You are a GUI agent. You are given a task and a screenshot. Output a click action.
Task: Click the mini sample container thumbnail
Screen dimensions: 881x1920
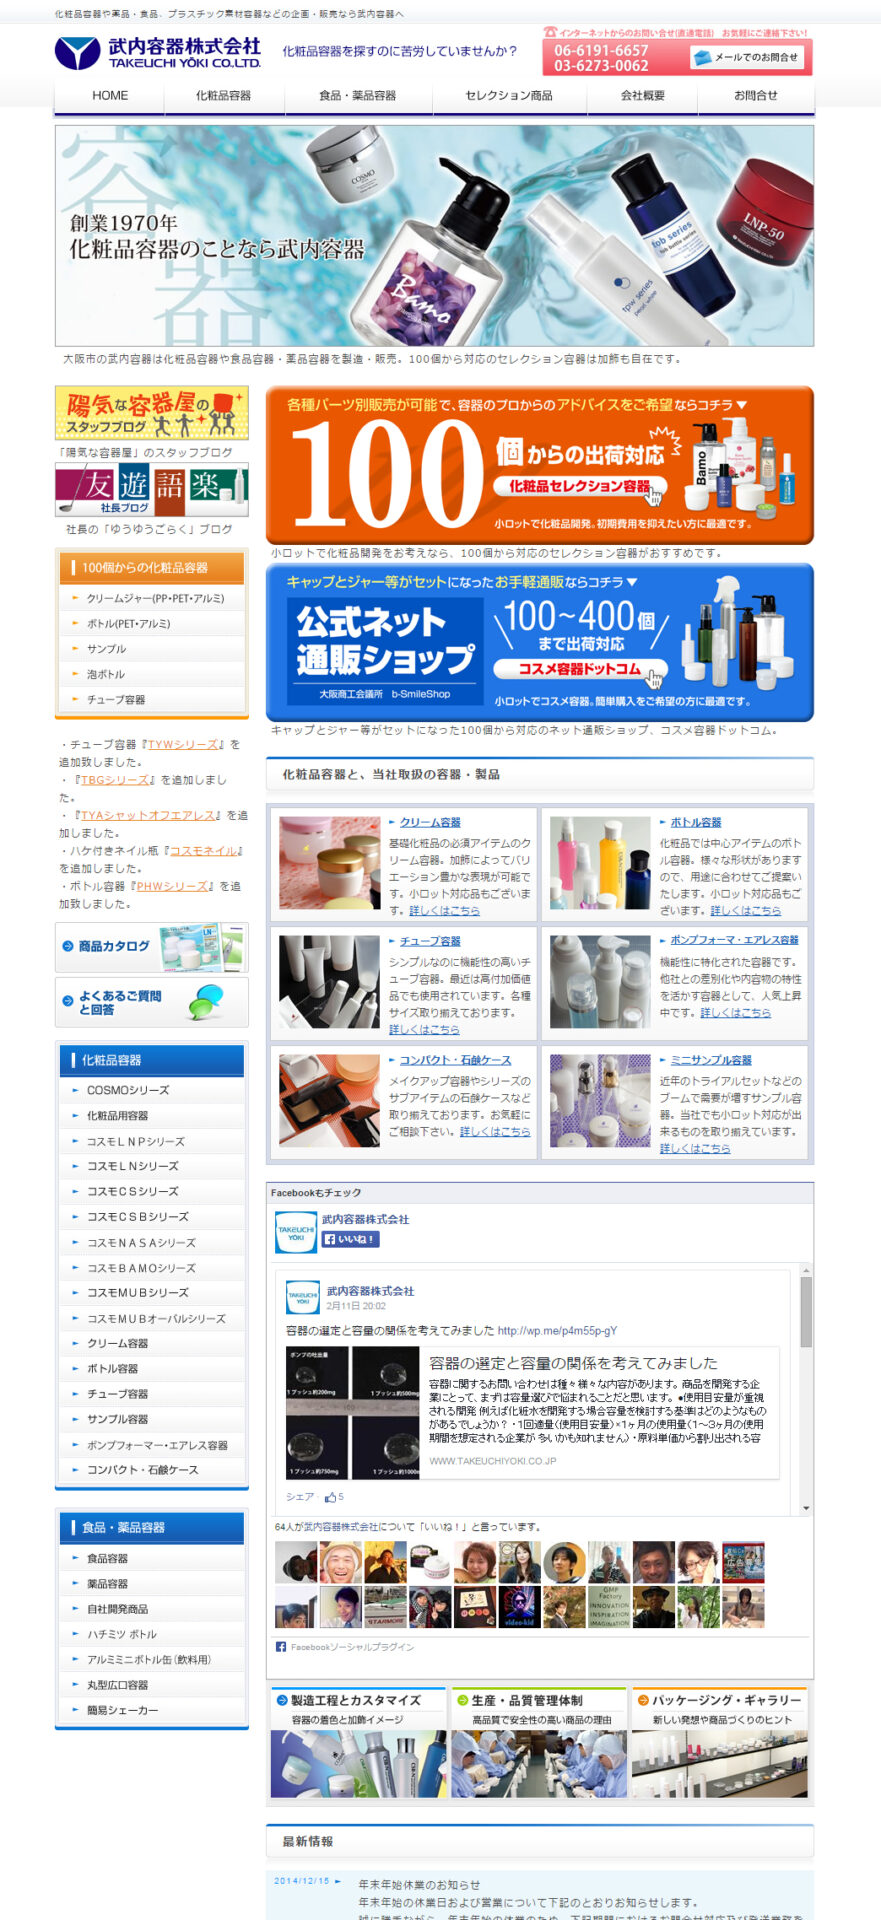pyautogui.click(x=600, y=1101)
